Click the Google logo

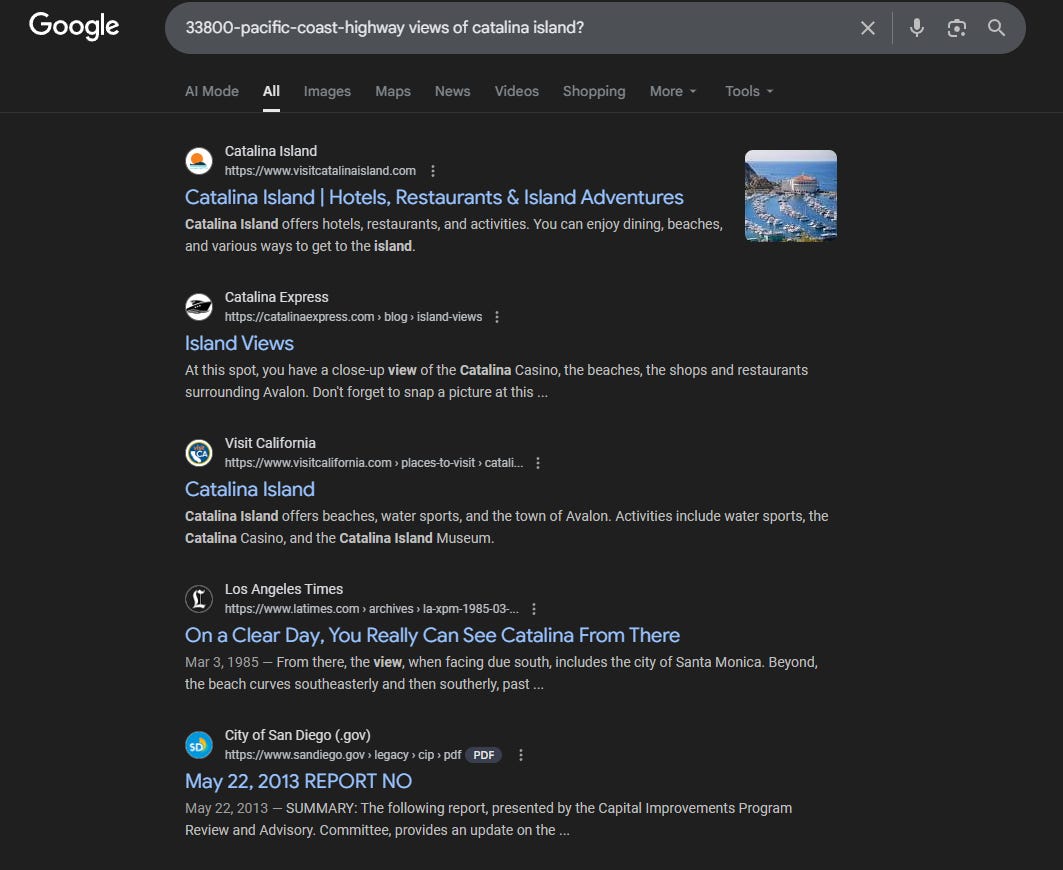click(x=74, y=26)
